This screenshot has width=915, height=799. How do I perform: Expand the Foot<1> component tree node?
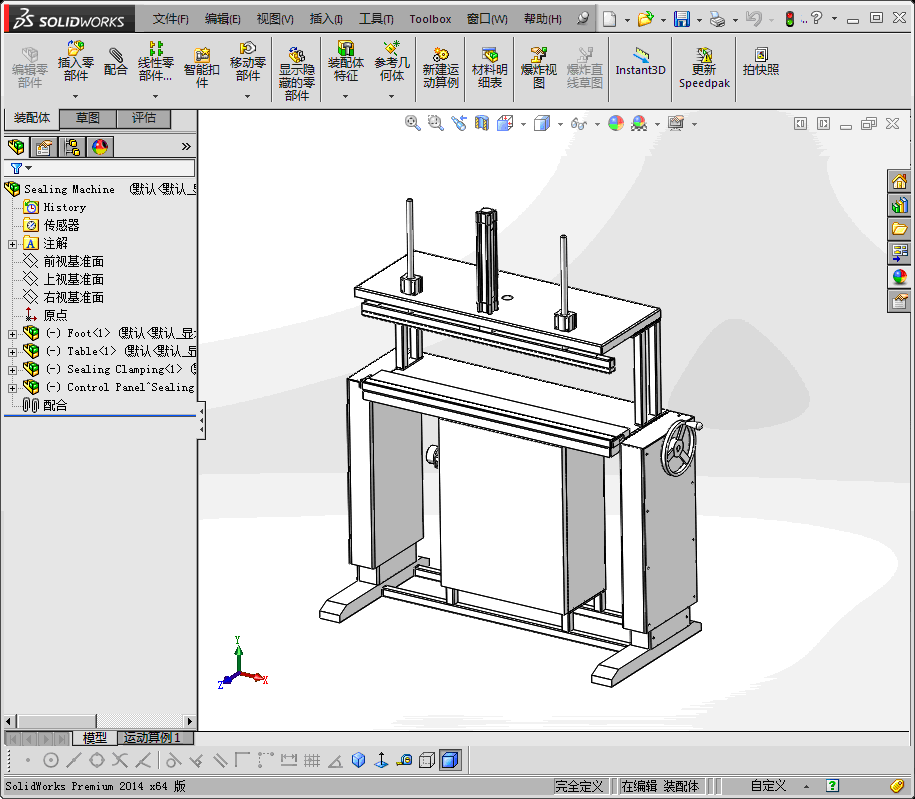tap(12, 334)
